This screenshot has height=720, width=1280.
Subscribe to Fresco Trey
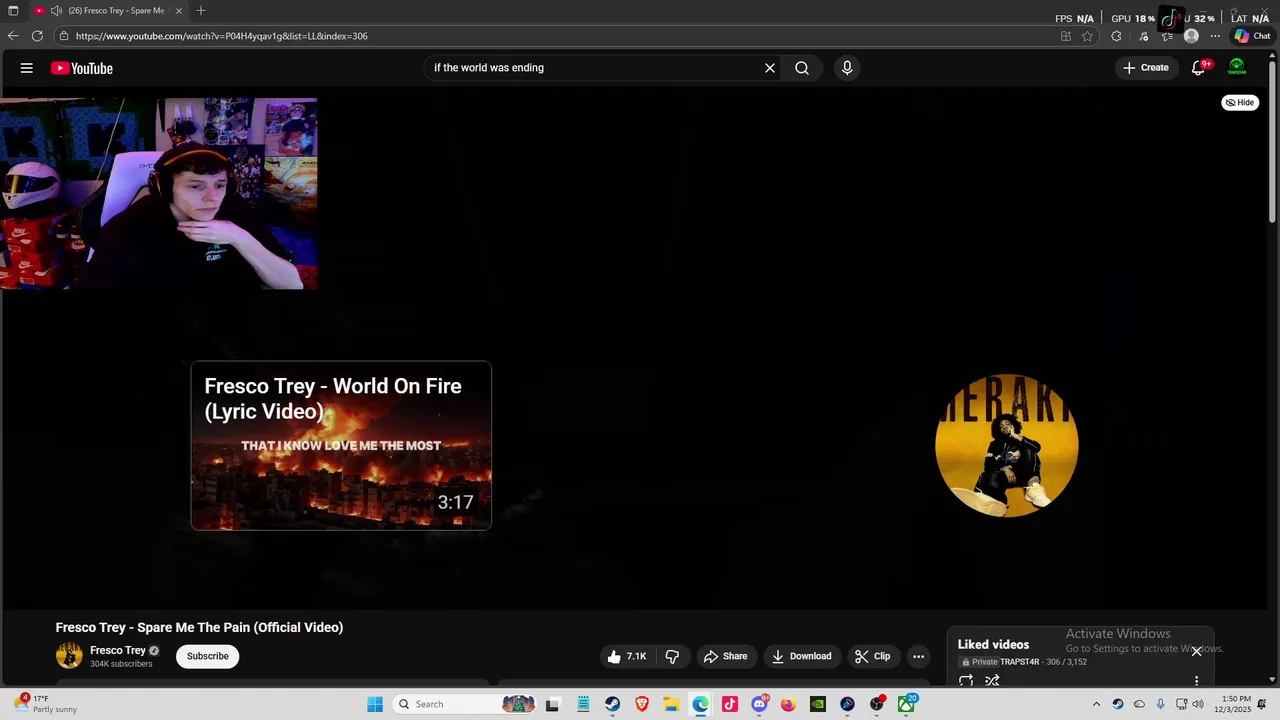[x=208, y=656]
